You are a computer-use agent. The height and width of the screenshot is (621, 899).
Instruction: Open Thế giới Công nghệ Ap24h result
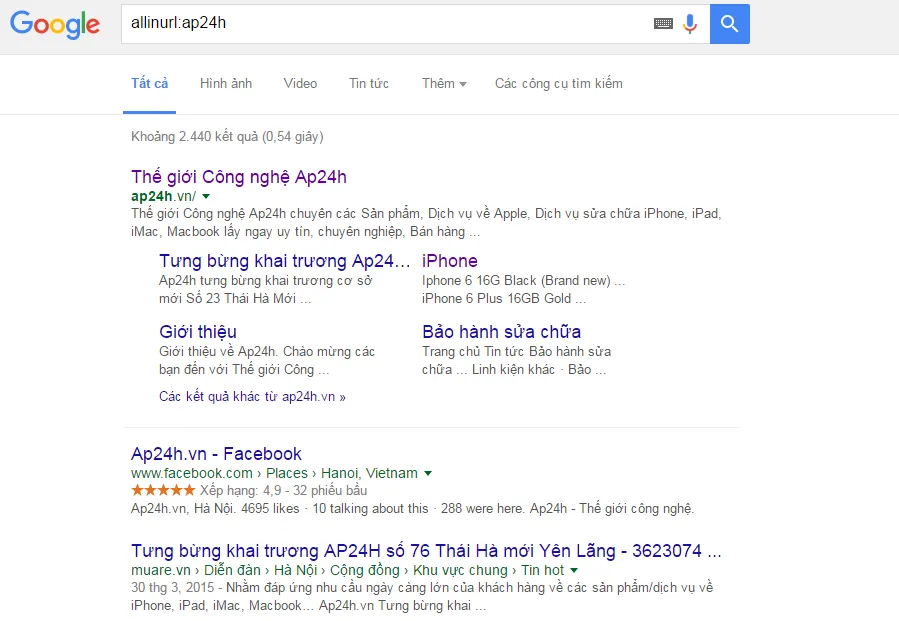[239, 177]
